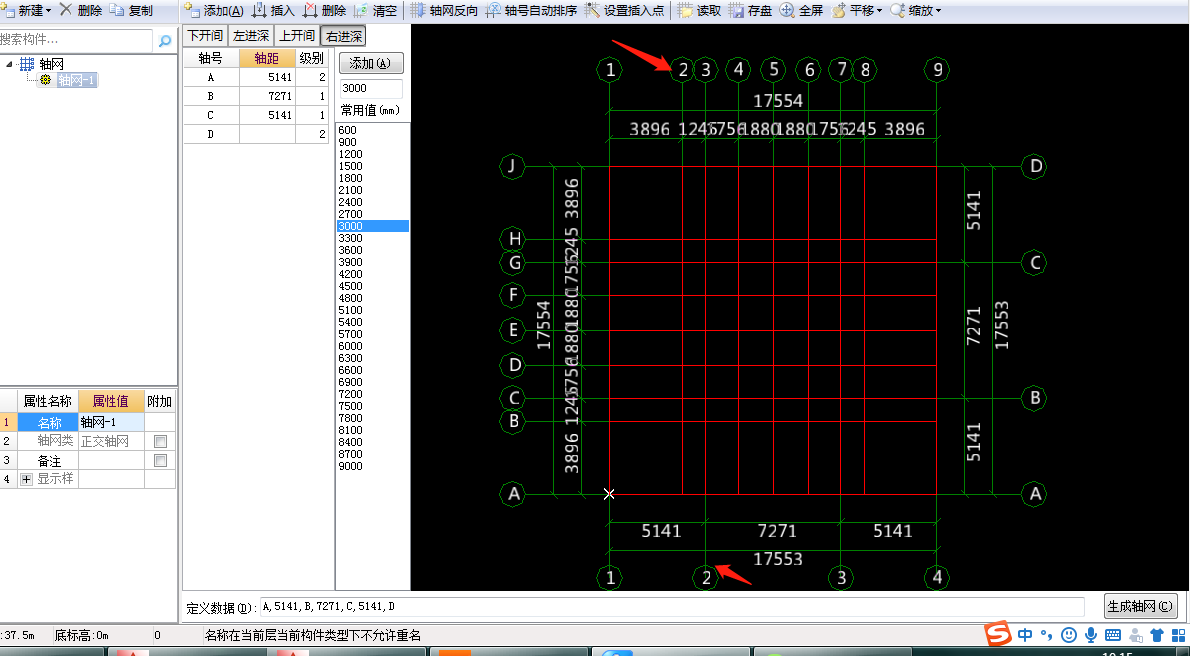Click the 插入 insert-axis toolbar icon

pyautogui.click(x=259, y=11)
